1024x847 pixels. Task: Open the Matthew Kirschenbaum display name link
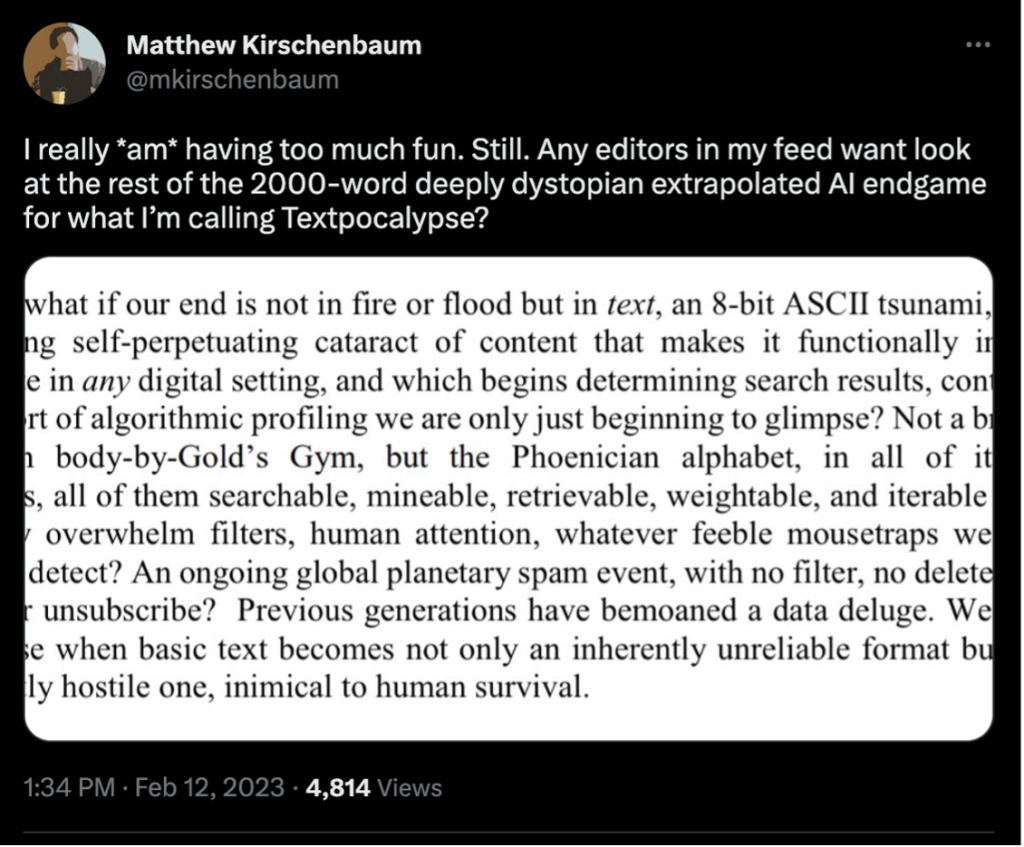[x=274, y=45]
